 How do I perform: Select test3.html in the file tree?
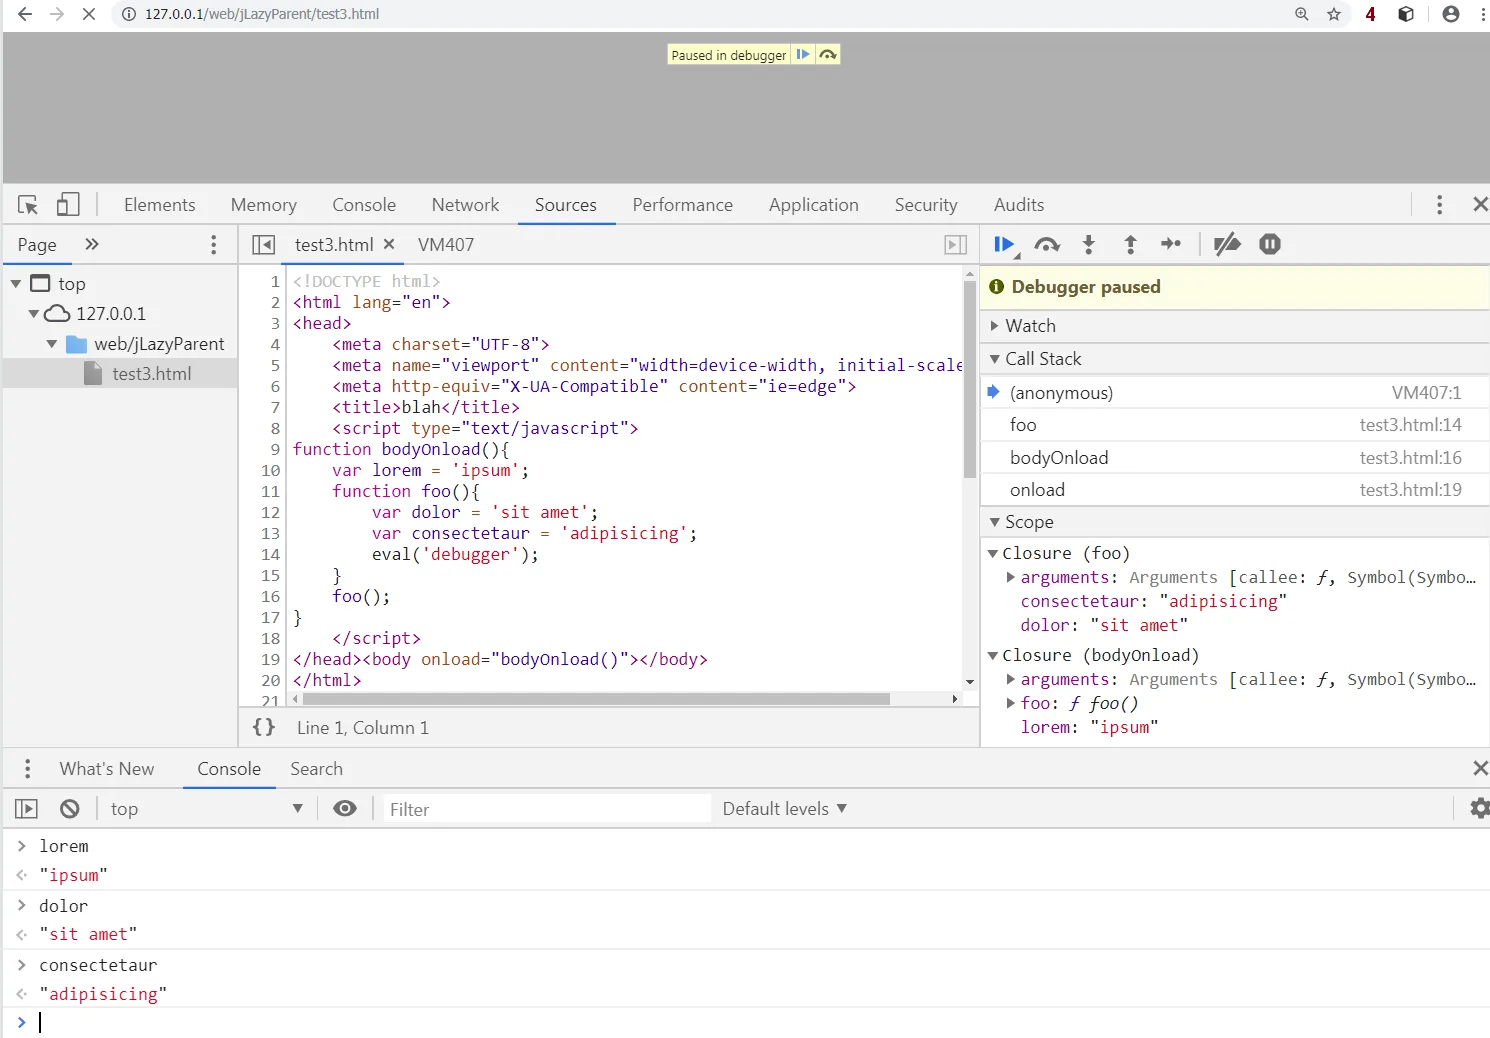(x=151, y=374)
